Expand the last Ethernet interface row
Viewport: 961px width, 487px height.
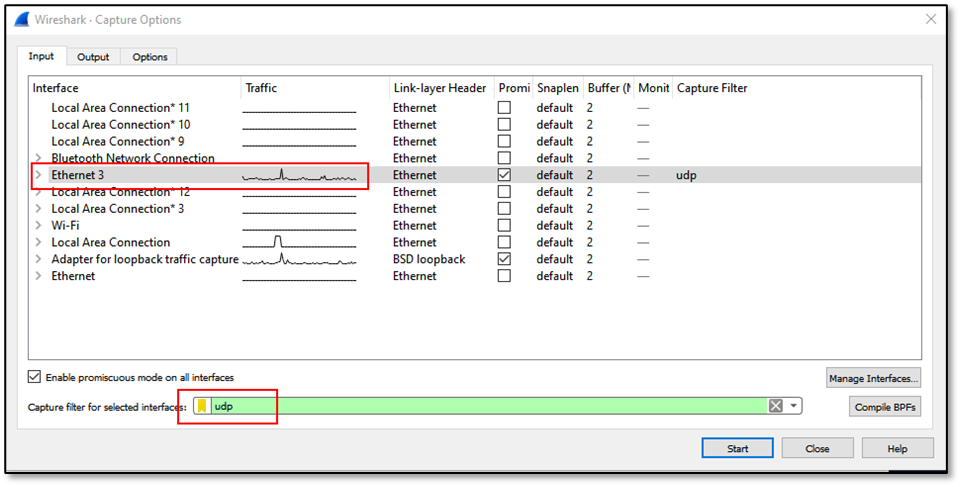tap(38, 276)
